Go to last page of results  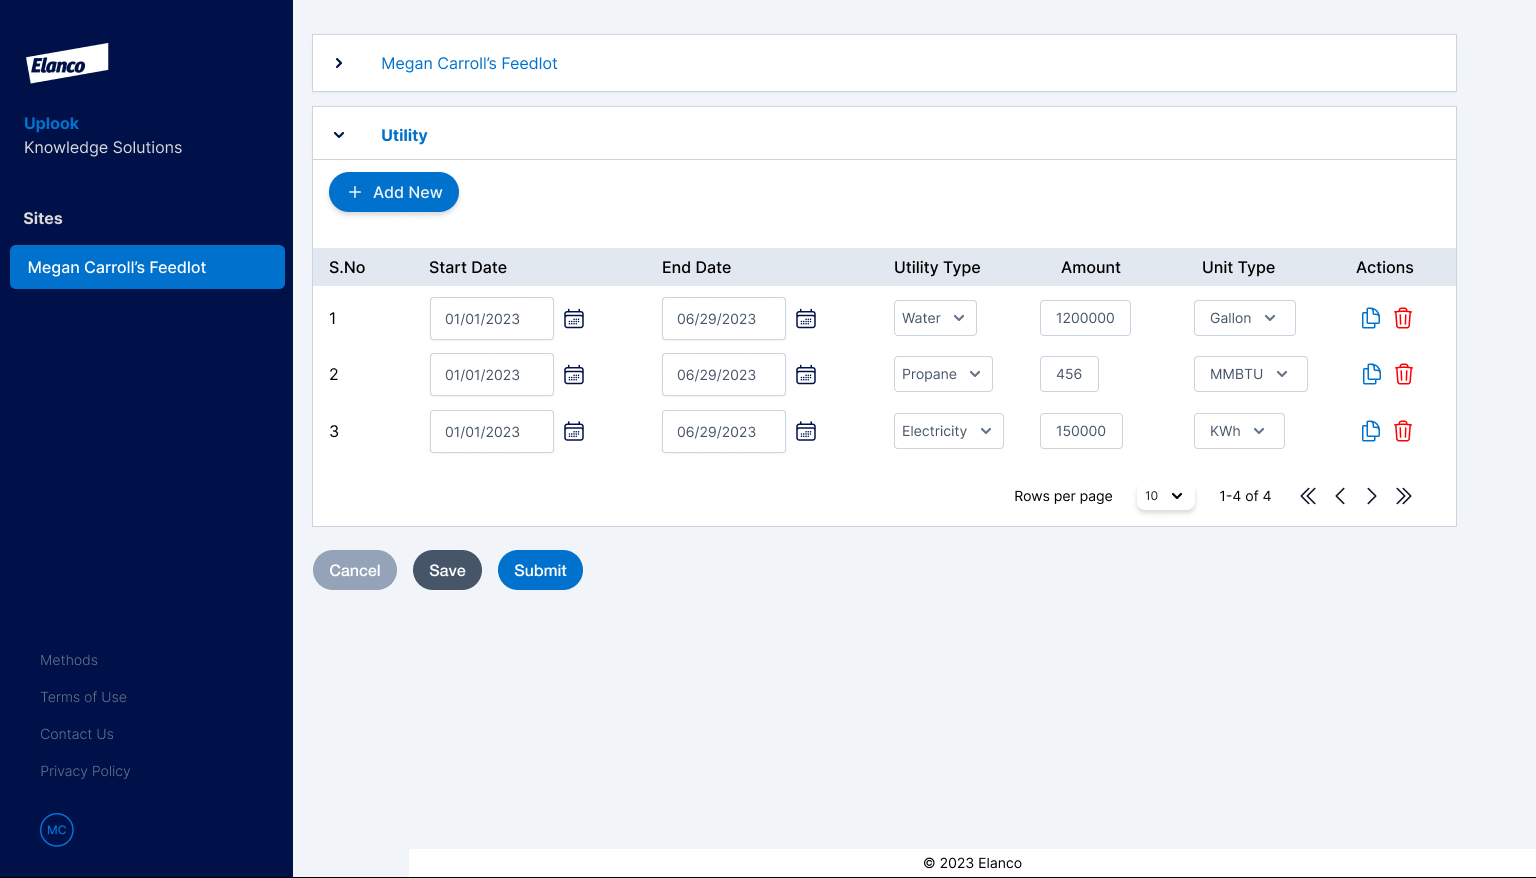1404,496
